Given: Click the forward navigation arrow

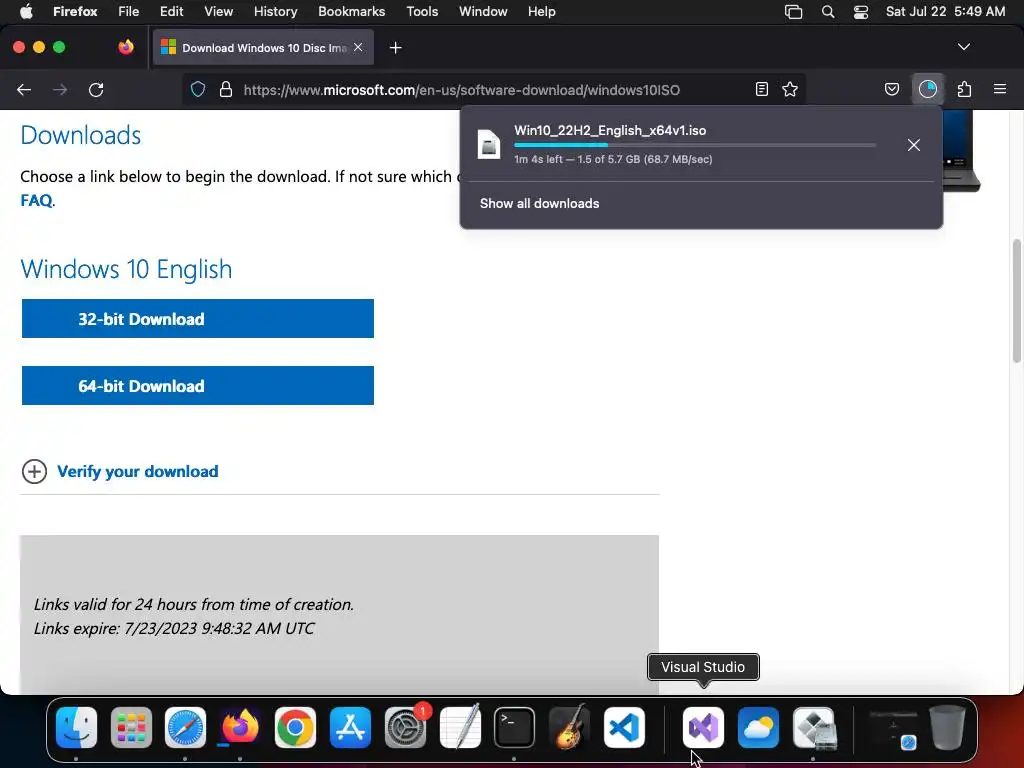Looking at the screenshot, I should click(x=60, y=89).
